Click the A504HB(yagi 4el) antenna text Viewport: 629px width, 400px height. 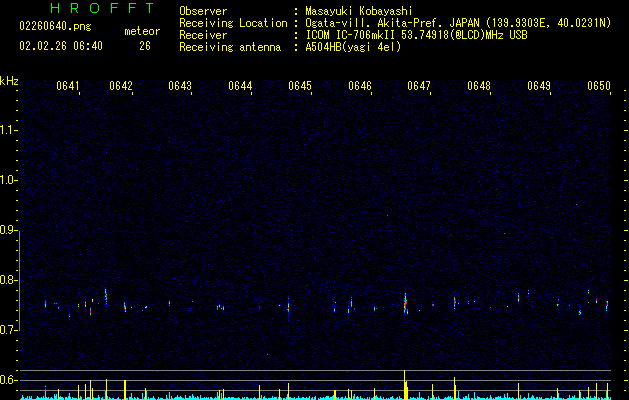[353, 47]
